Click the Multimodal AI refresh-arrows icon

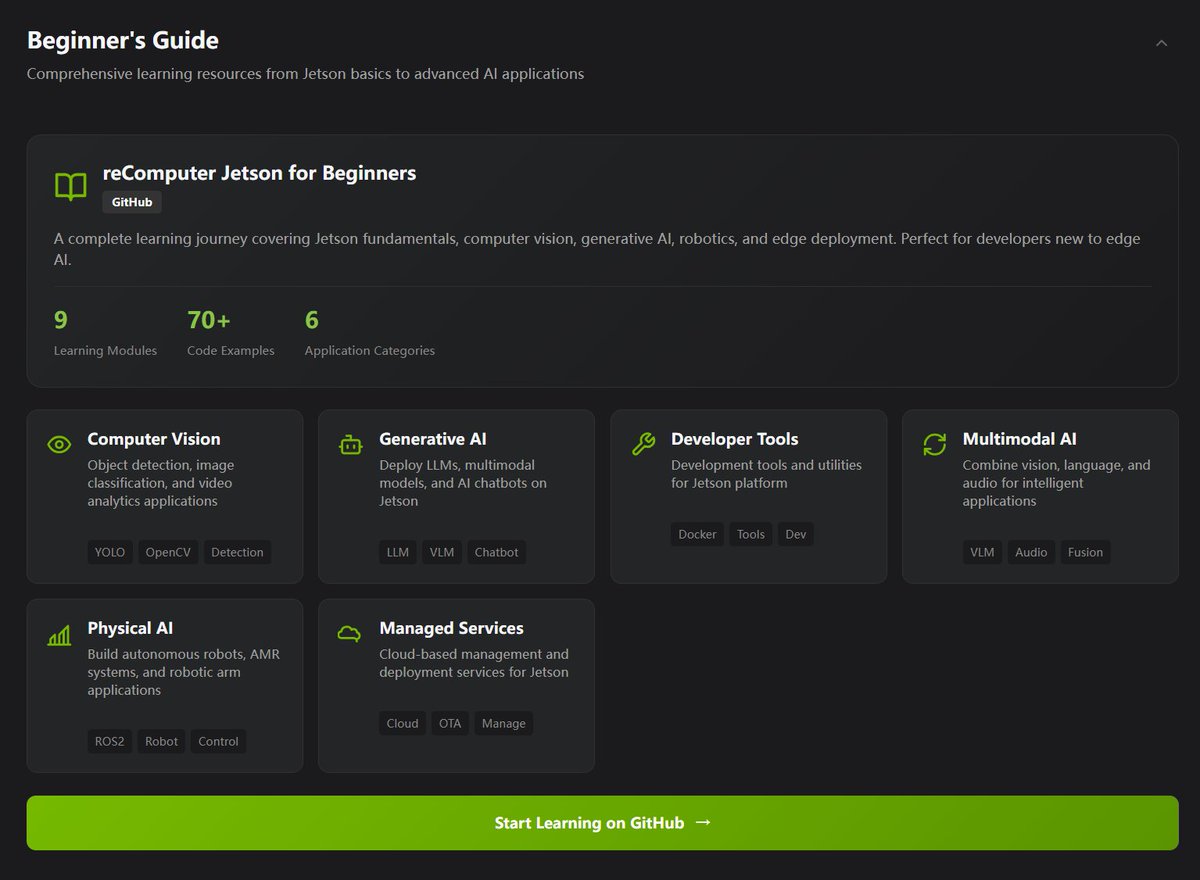coord(934,444)
